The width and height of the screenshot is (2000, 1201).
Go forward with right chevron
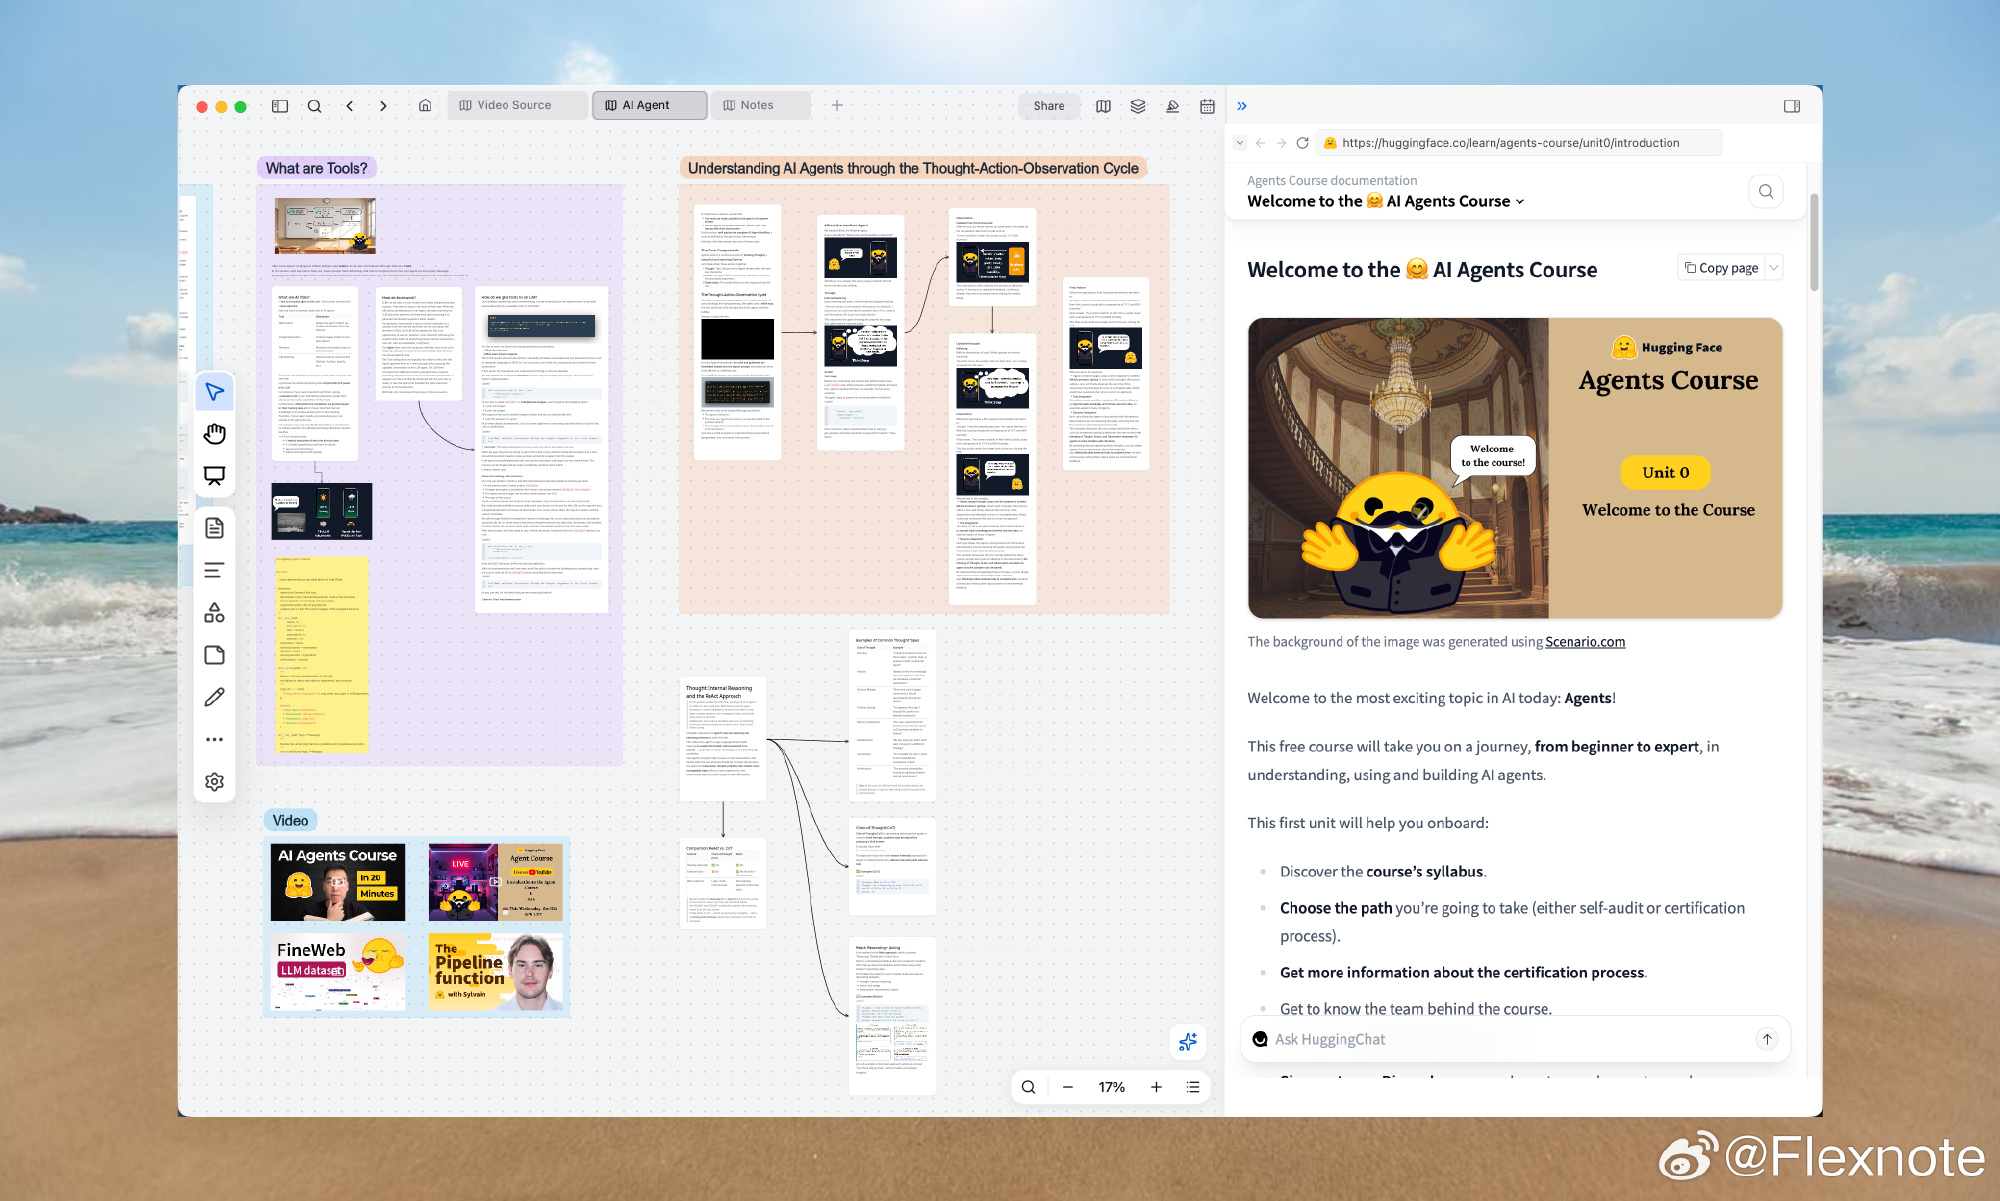click(x=383, y=106)
